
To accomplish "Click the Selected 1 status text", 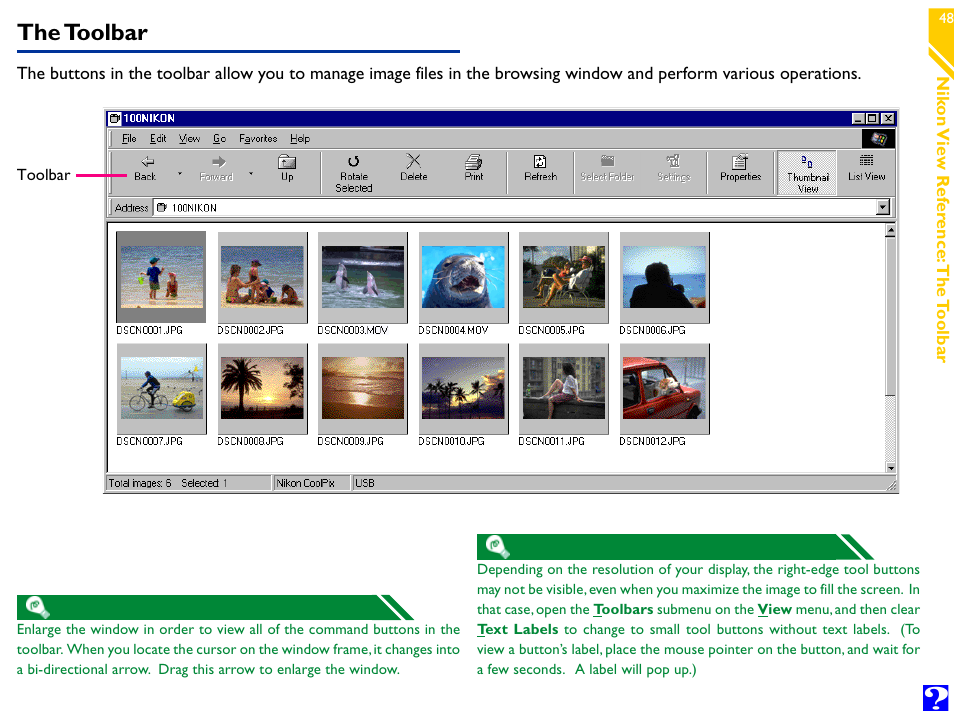I will (x=204, y=483).
